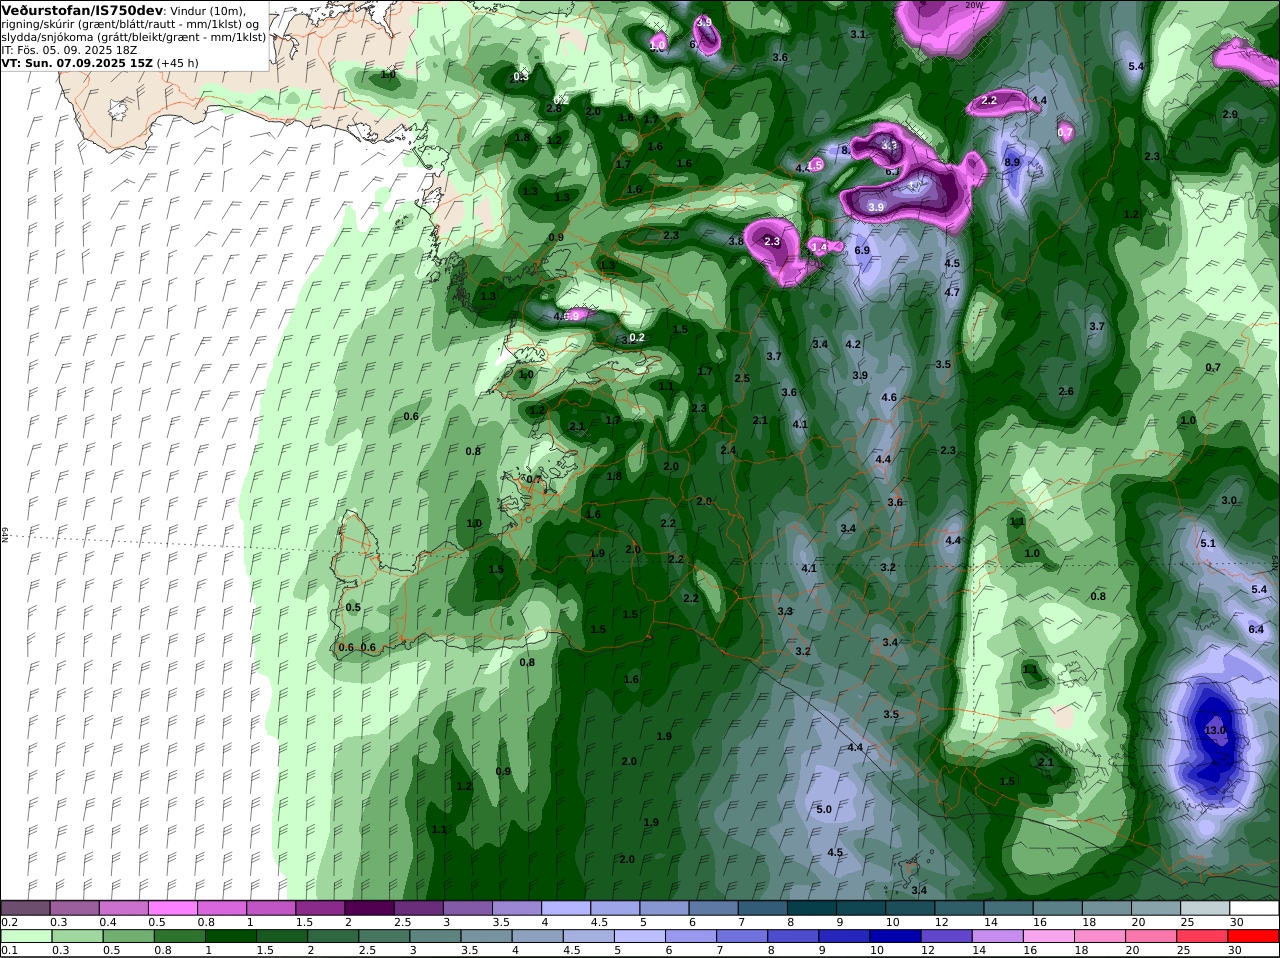This screenshot has height=958, width=1280.
Task: Pick lower legend pale green swatch between 0.1 and 0.3
Action: point(26,936)
